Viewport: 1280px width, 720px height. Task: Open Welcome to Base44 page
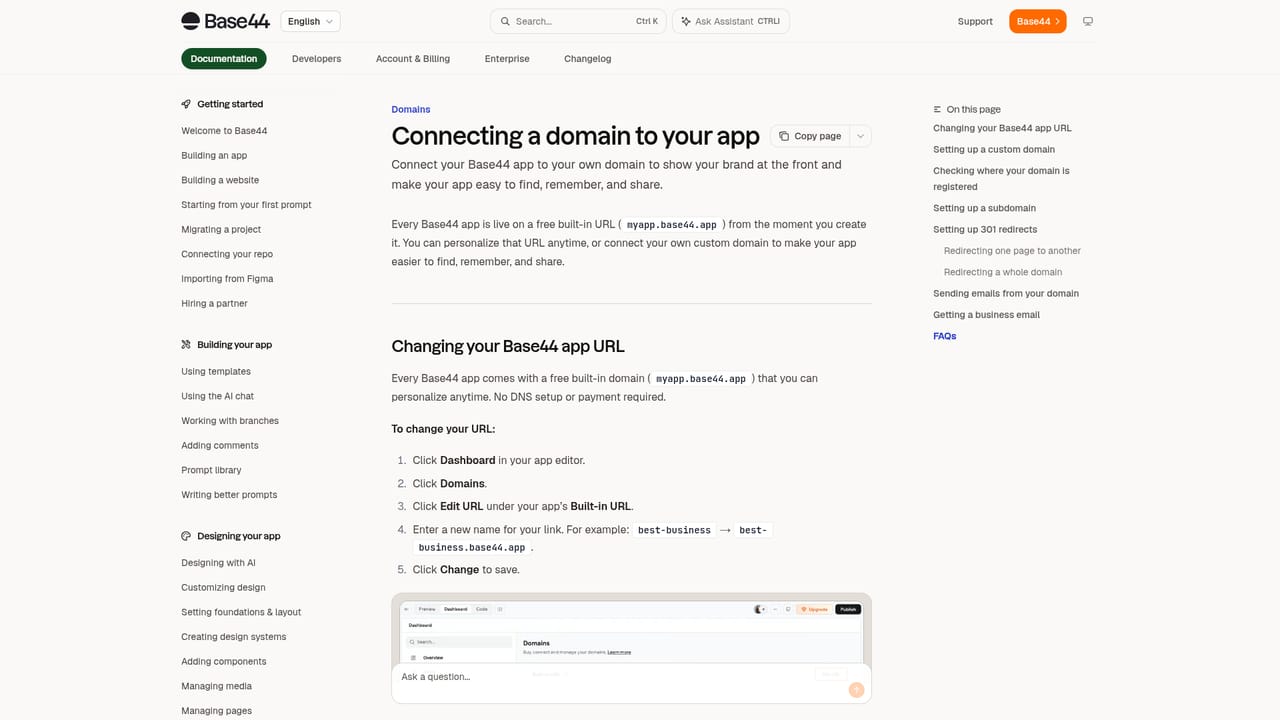pyautogui.click(x=224, y=131)
